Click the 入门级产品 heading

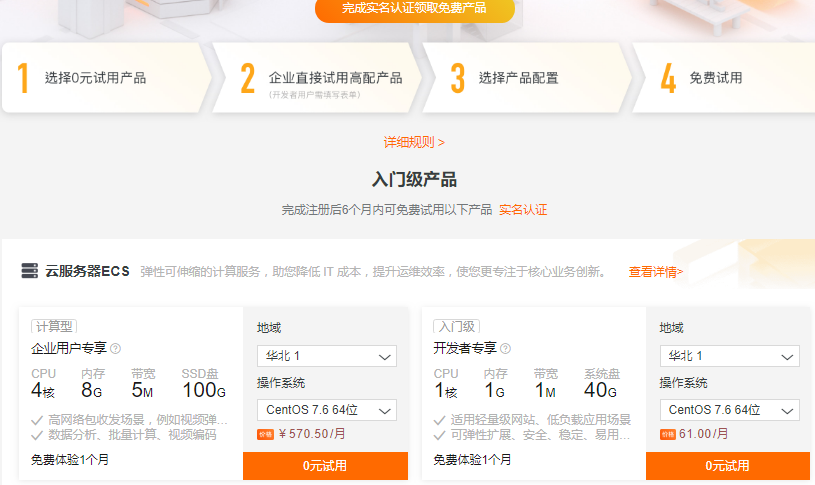click(414, 180)
